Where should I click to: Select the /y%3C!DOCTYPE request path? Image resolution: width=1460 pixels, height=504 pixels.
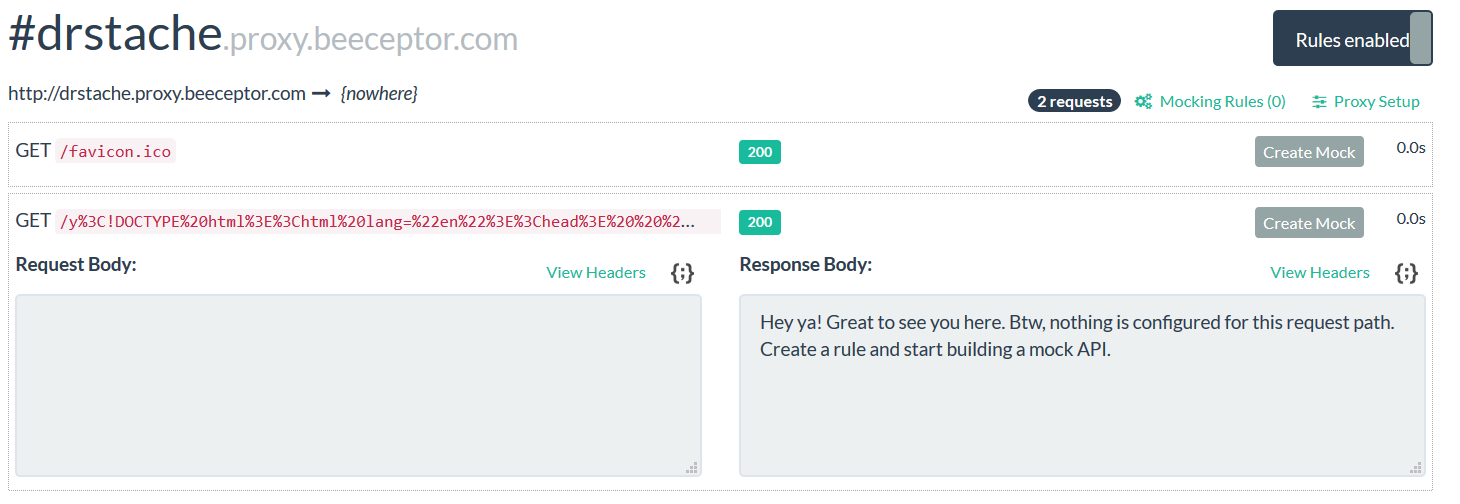click(388, 222)
